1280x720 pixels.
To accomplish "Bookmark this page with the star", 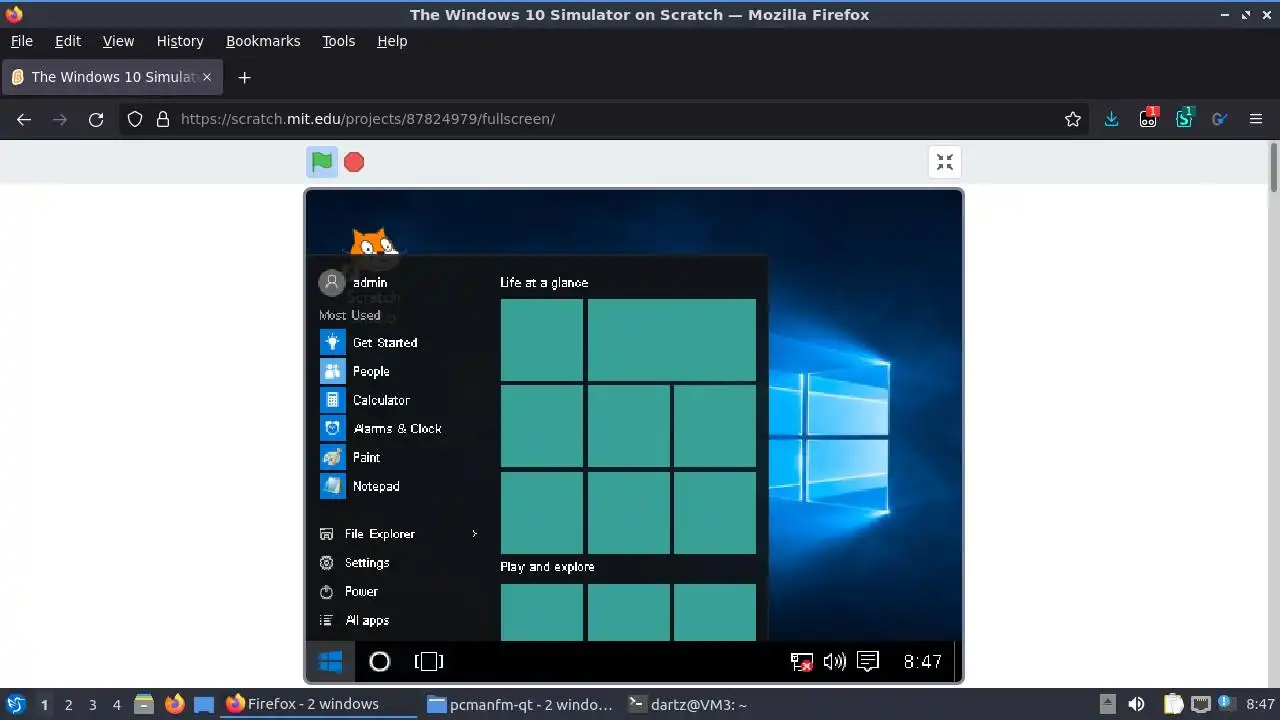I will coord(1073,119).
